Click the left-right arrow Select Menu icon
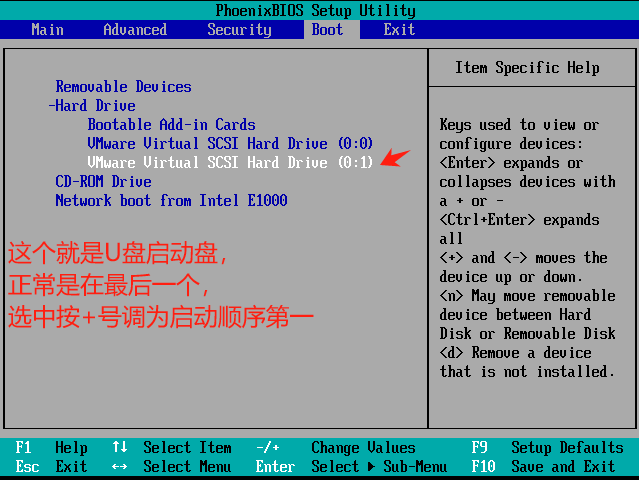 click(120, 467)
